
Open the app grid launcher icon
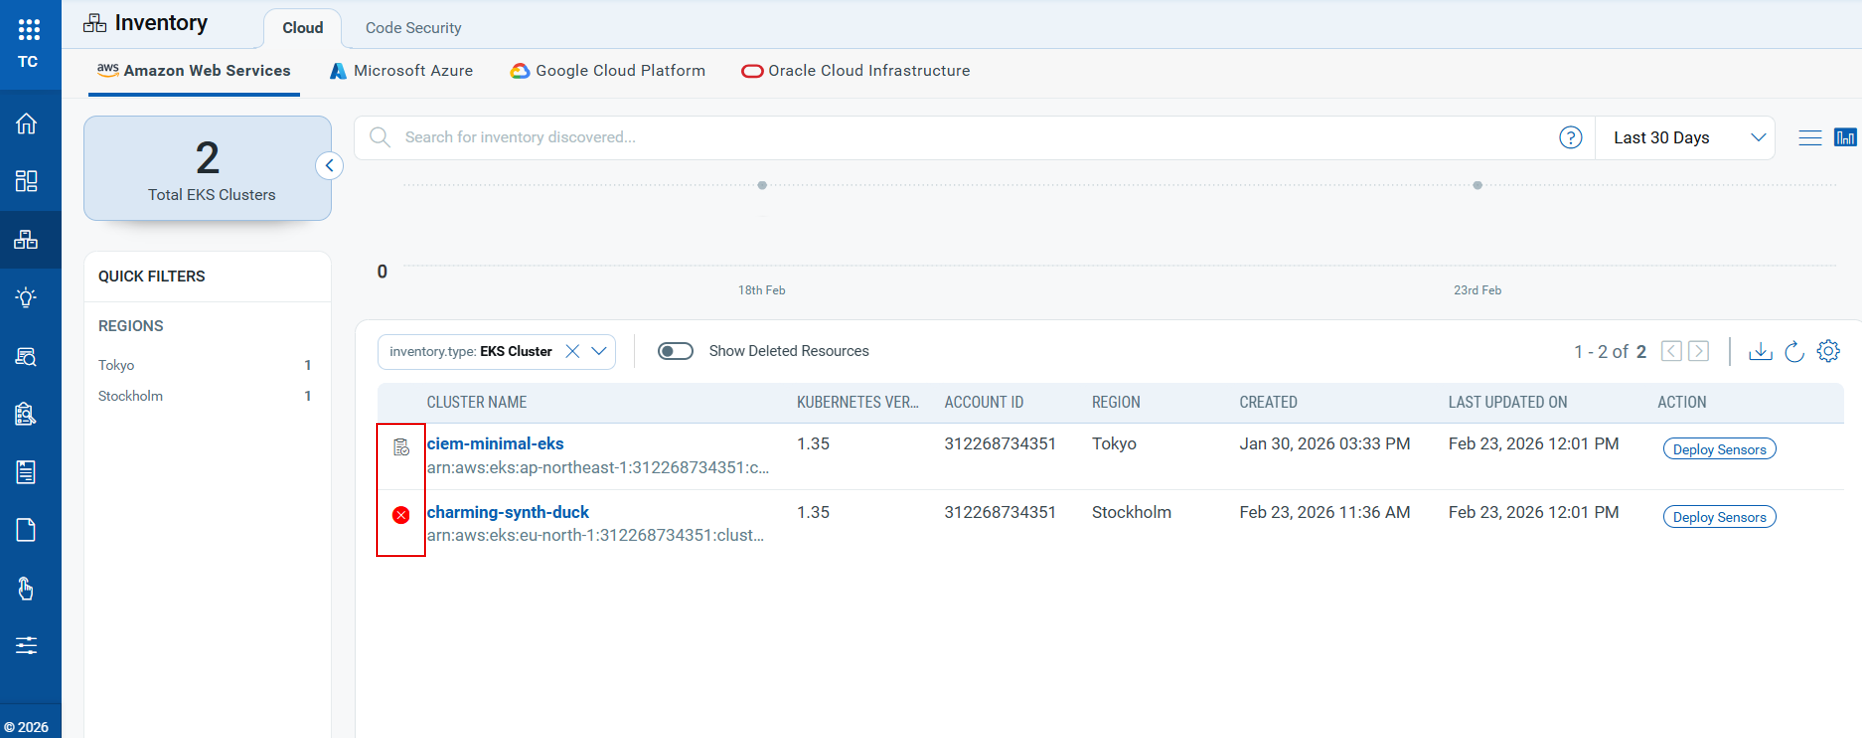(29, 29)
